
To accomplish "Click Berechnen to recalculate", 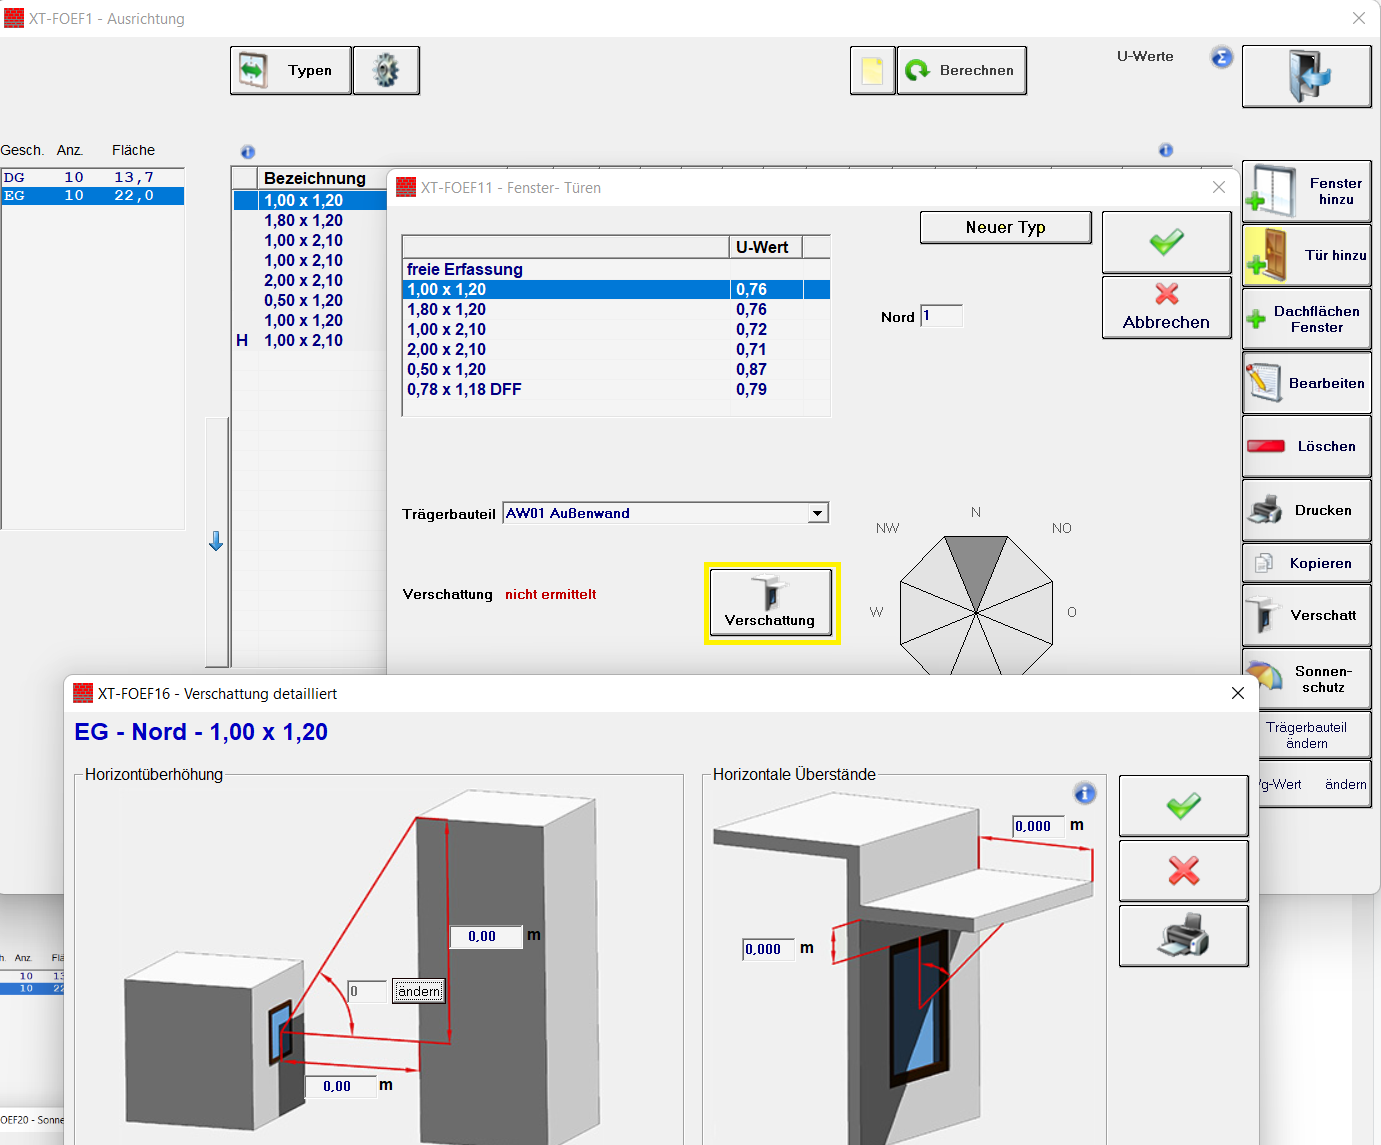I will [962, 70].
